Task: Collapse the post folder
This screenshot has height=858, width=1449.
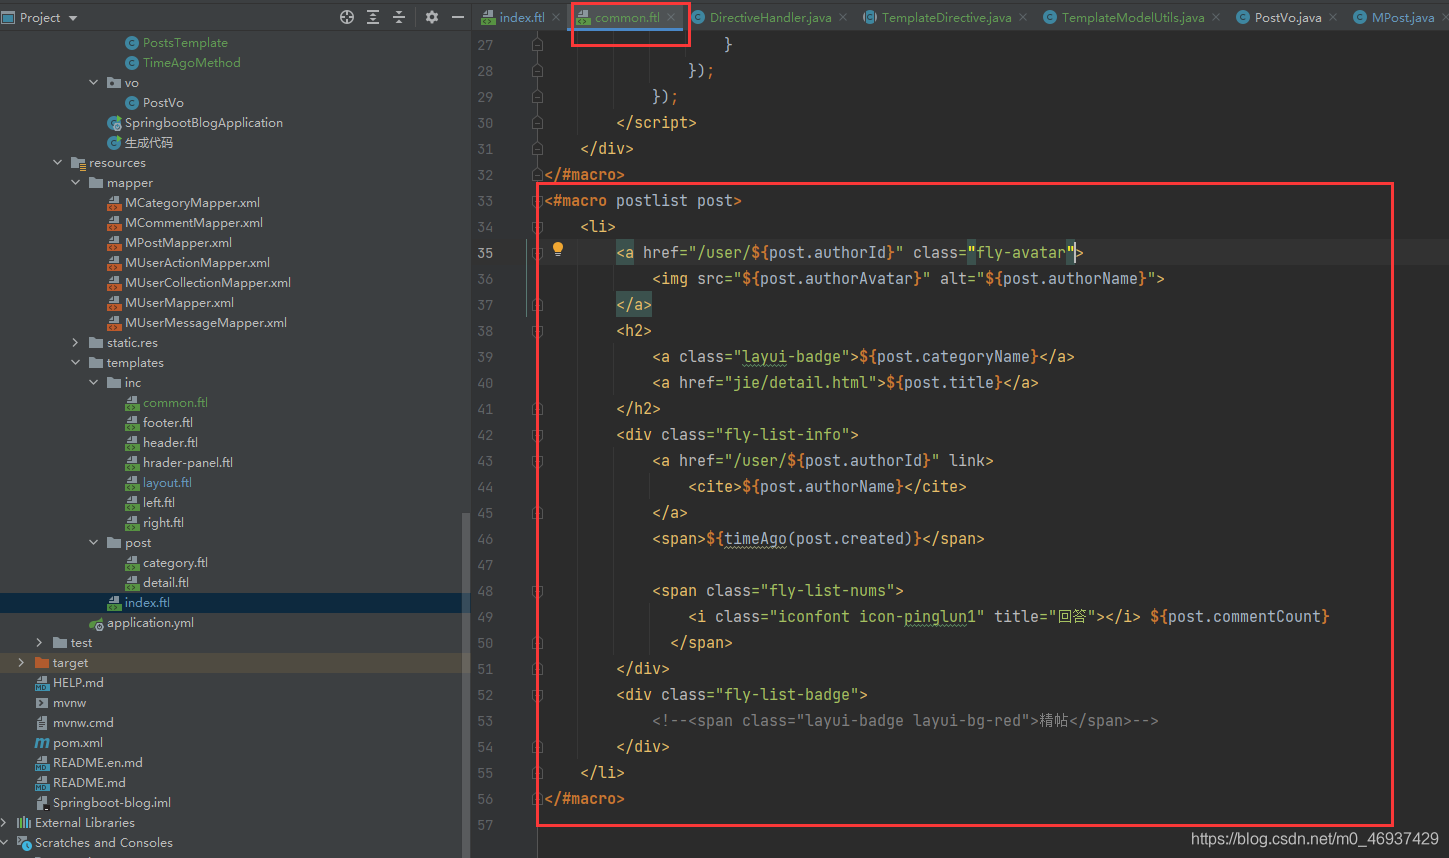Action: point(94,543)
